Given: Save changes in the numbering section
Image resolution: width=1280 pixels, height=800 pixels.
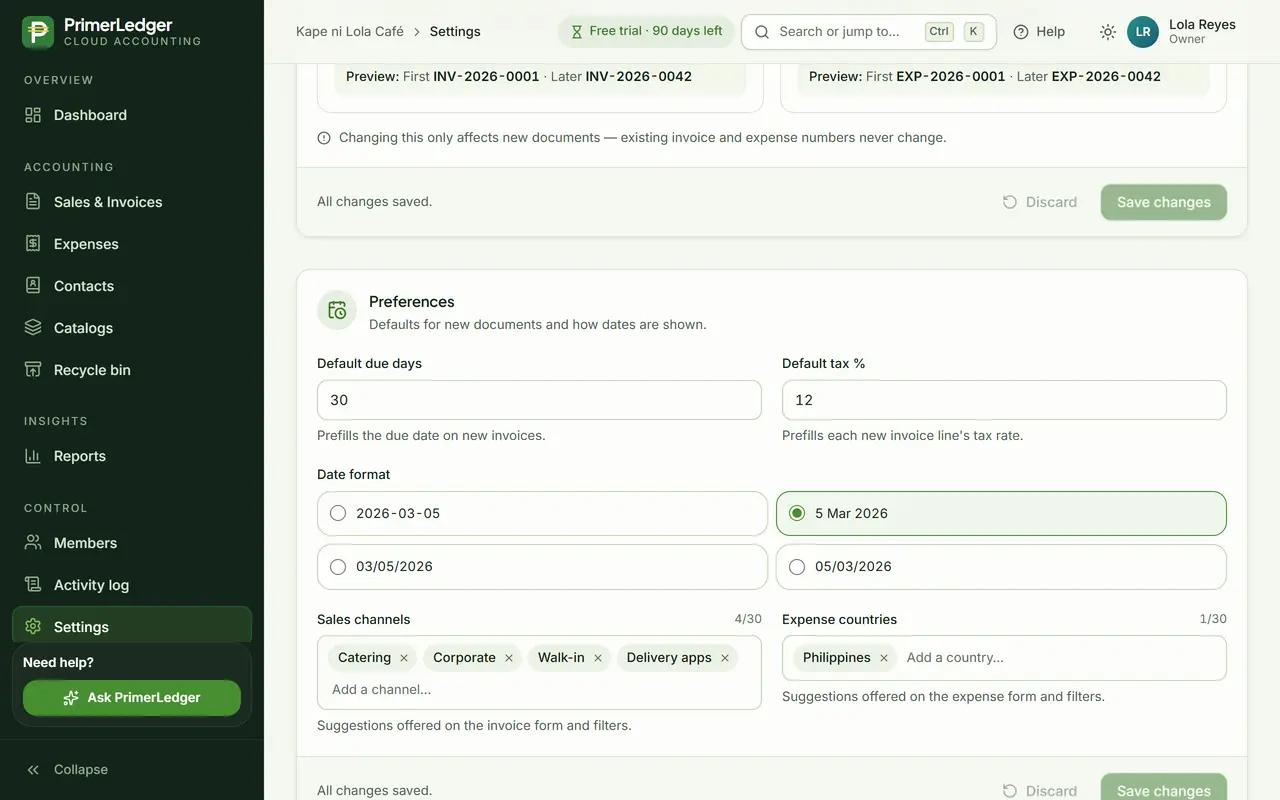Looking at the screenshot, I should [x=1164, y=202].
